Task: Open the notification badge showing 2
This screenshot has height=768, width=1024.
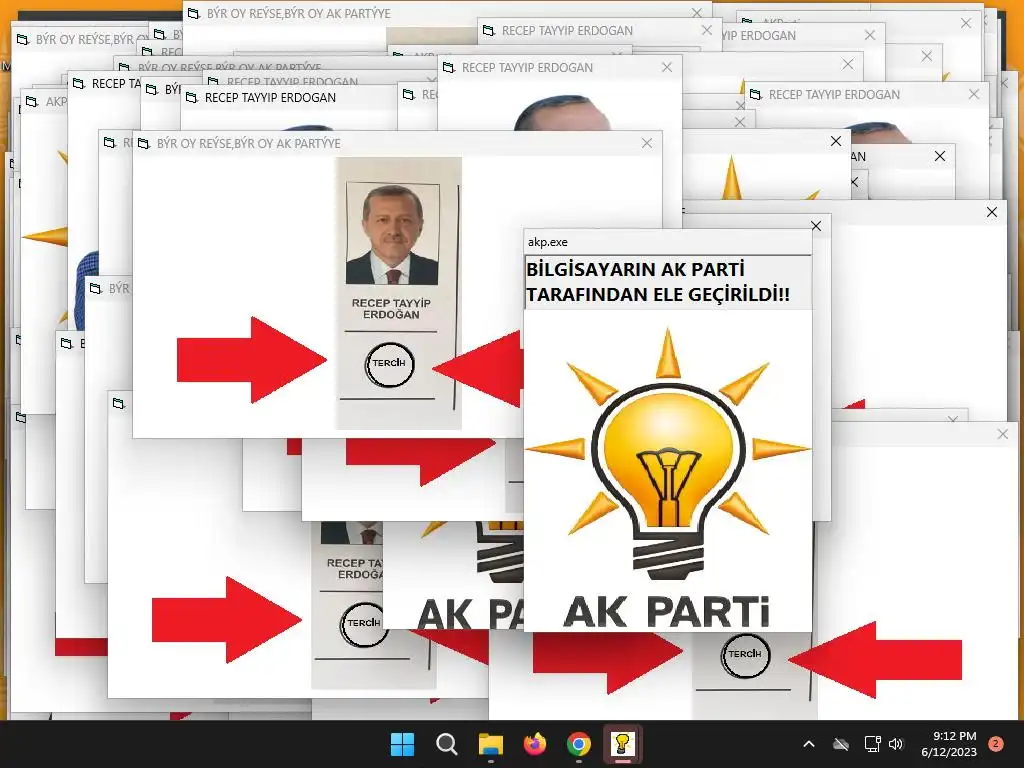Action: 996,744
